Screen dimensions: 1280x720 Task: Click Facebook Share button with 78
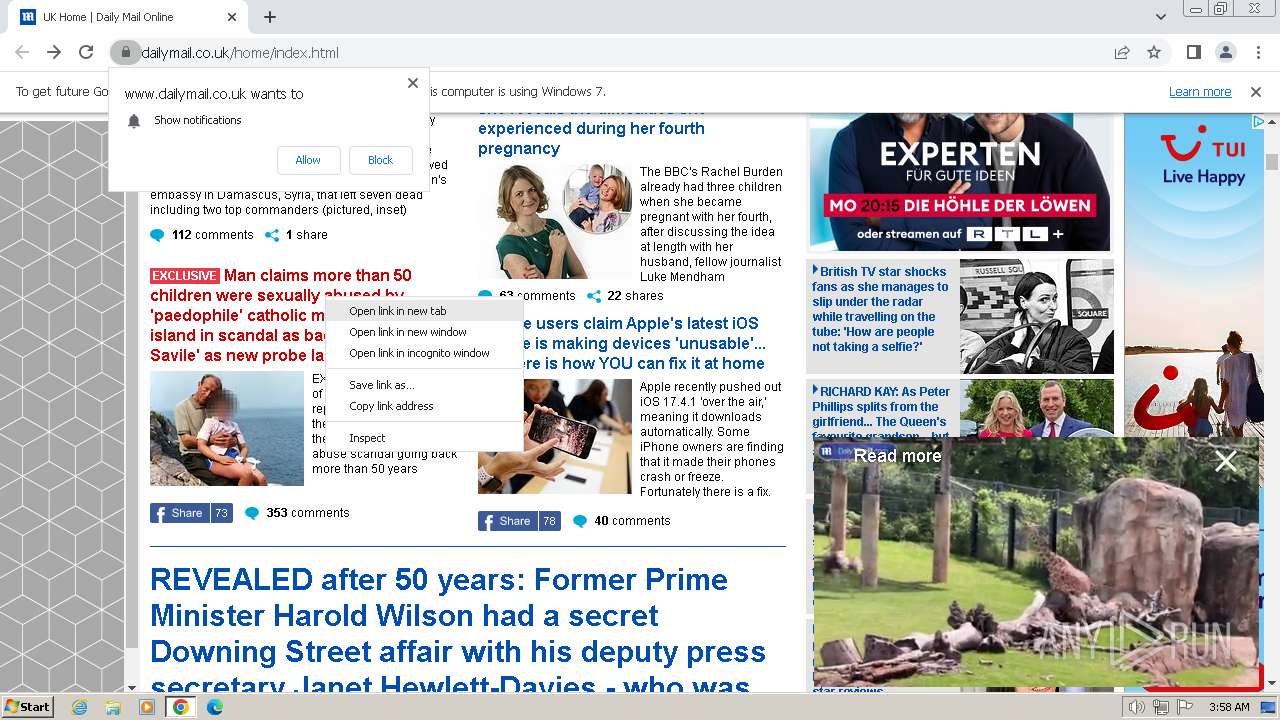(519, 521)
